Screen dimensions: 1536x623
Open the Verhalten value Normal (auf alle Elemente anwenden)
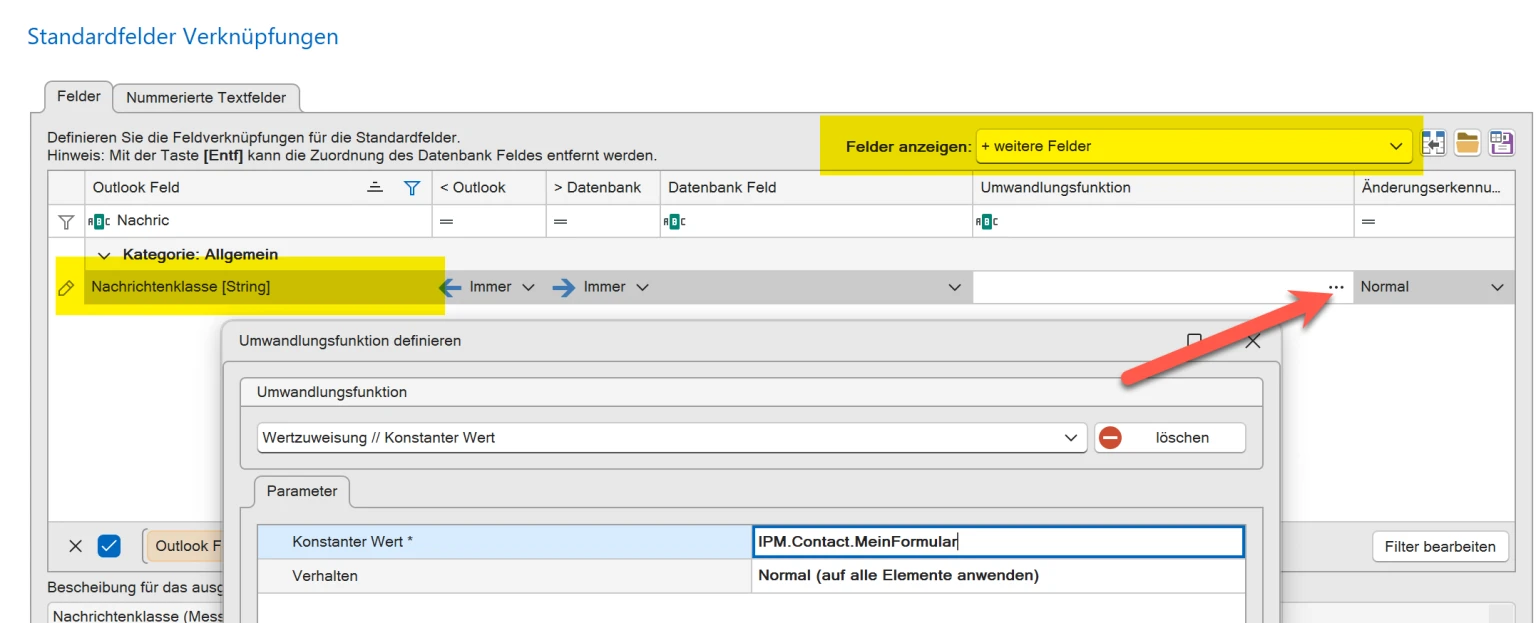point(998,575)
